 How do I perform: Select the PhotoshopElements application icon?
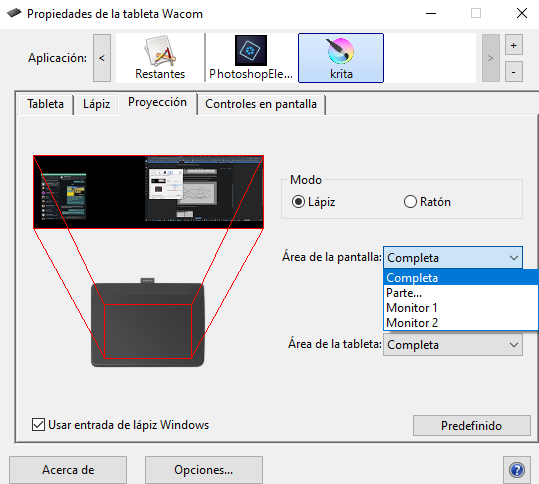click(x=251, y=58)
